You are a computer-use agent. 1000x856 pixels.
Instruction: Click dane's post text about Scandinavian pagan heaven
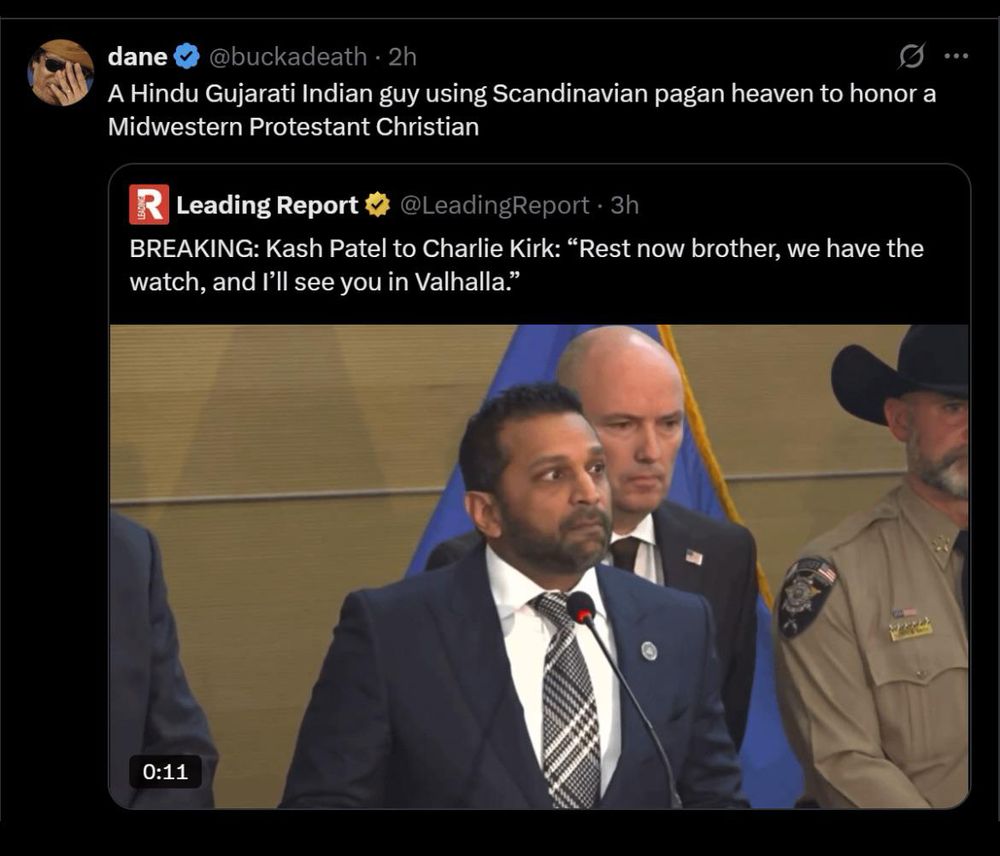(x=522, y=110)
